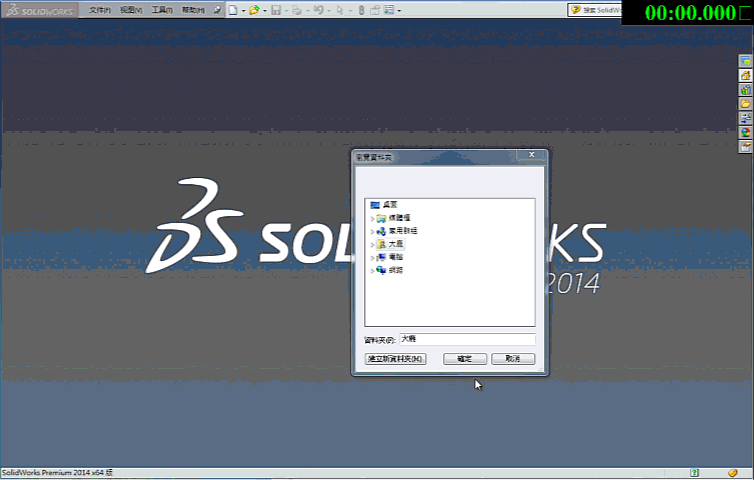Click the yellow tag icon in status bar
The image size is (754, 480).
pos(732,473)
